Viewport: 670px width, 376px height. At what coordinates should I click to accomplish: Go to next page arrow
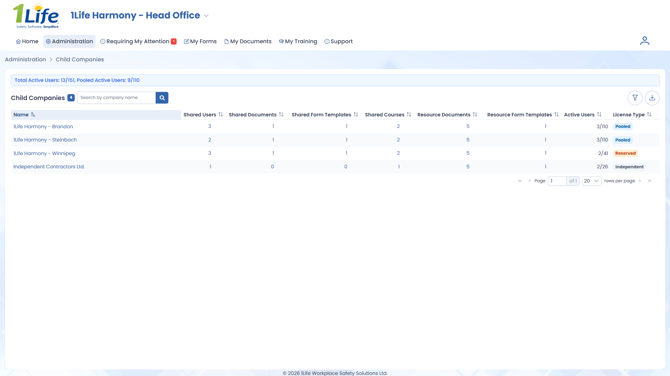click(x=640, y=181)
